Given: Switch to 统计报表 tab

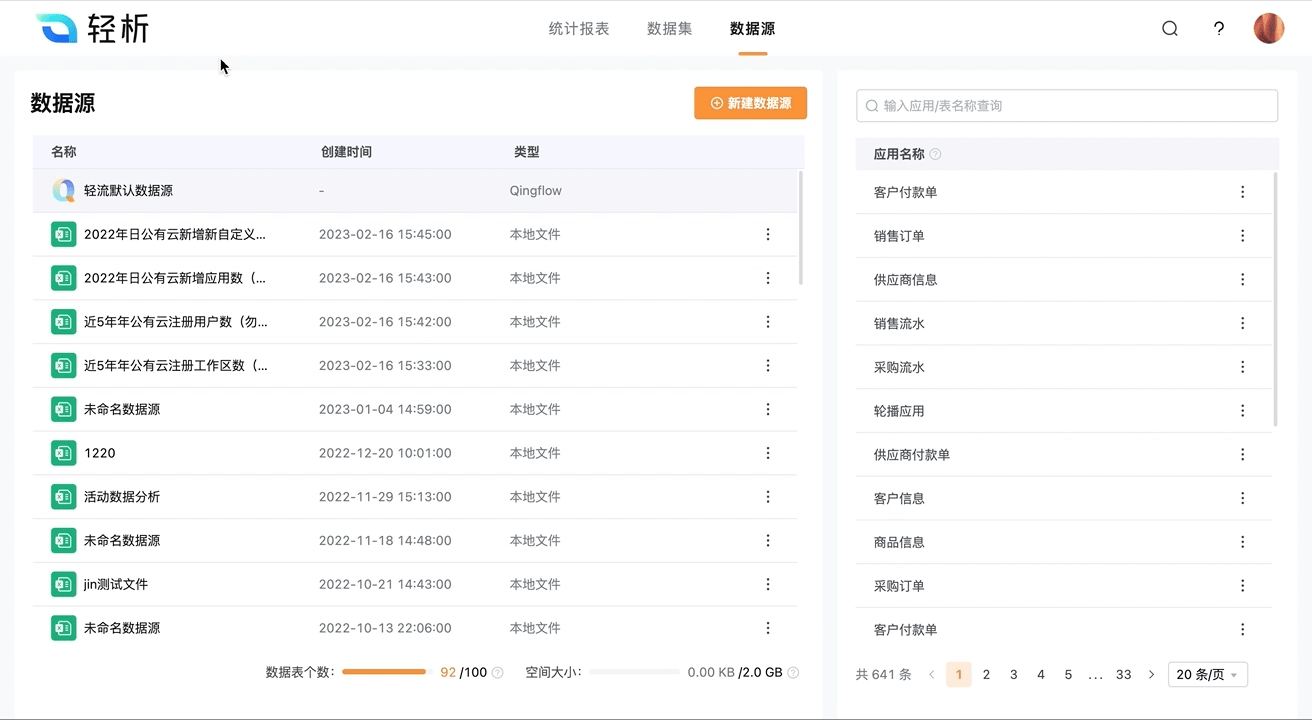Looking at the screenshot, I should tap(579, 29).
